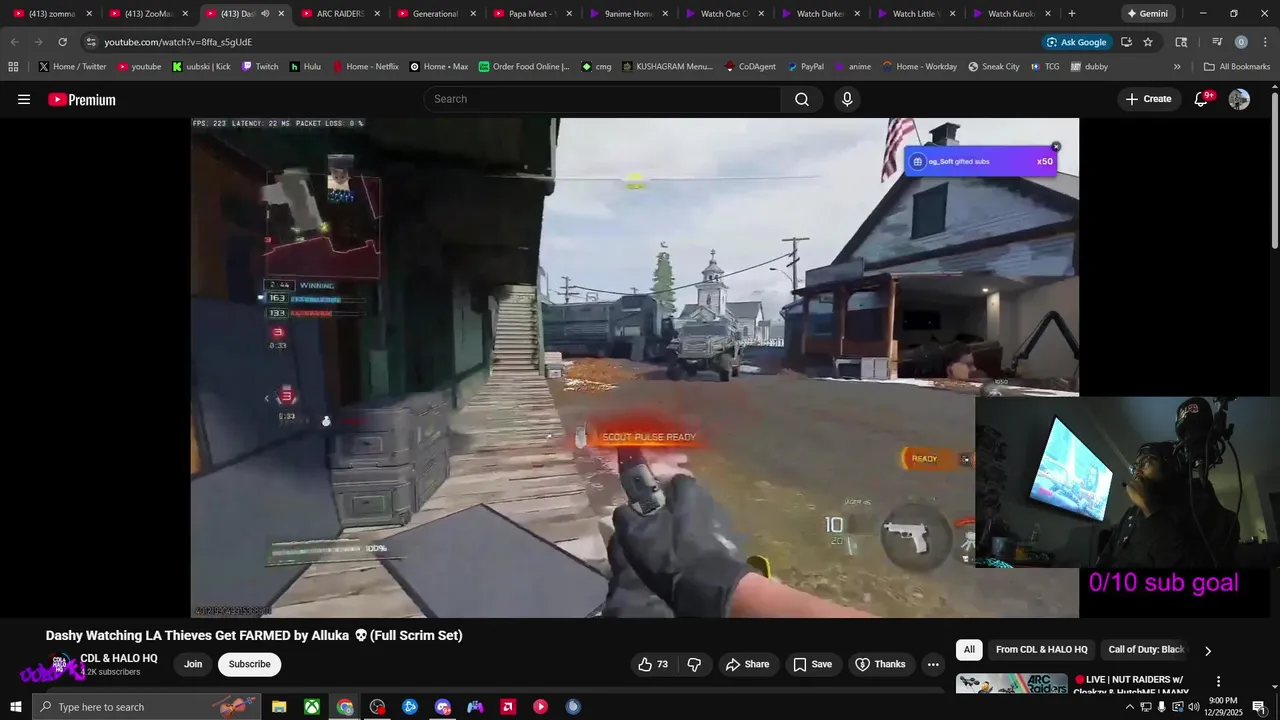Open Chrome apps grid in bookmarks bar
The height and width of the screenshot is (720, 1280).
(13, 67)
